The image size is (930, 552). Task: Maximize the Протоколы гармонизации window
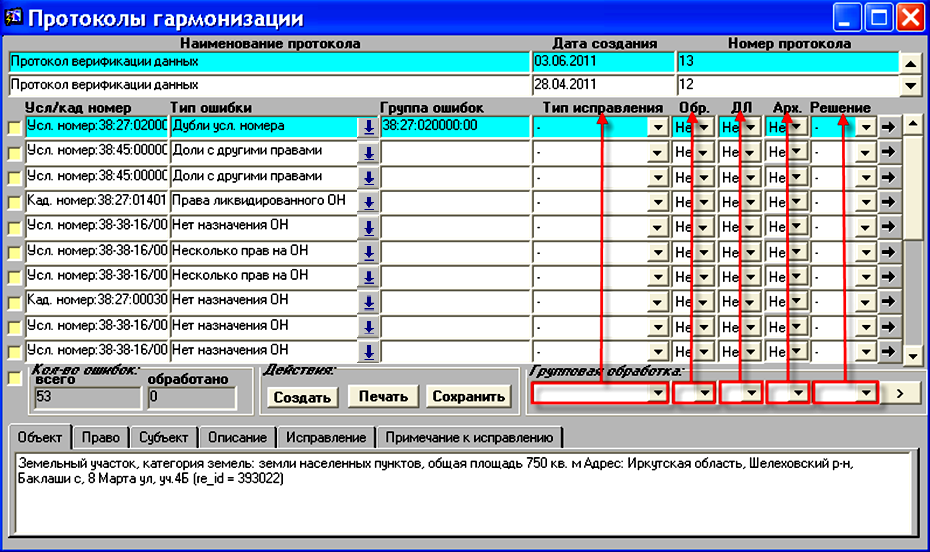878,17
